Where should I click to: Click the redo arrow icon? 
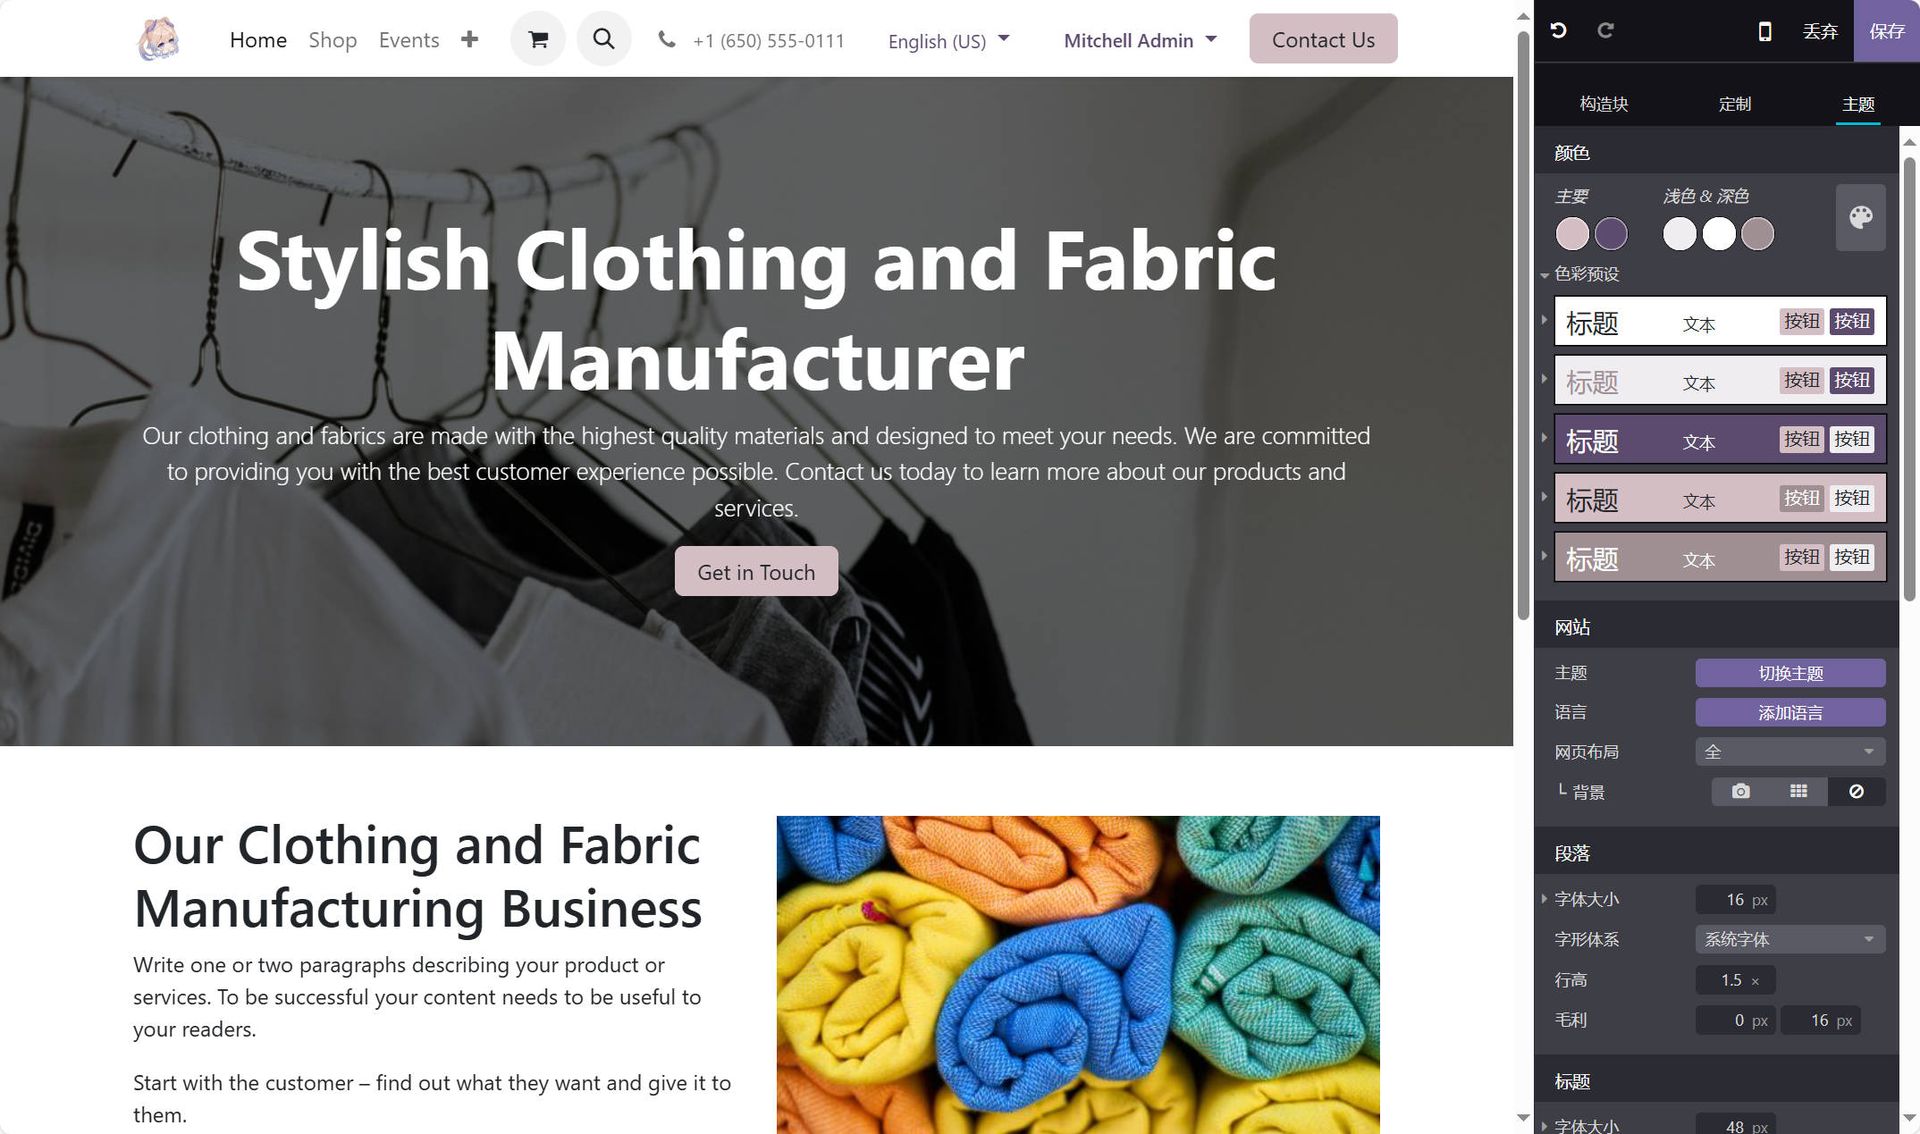point(1605,31)
